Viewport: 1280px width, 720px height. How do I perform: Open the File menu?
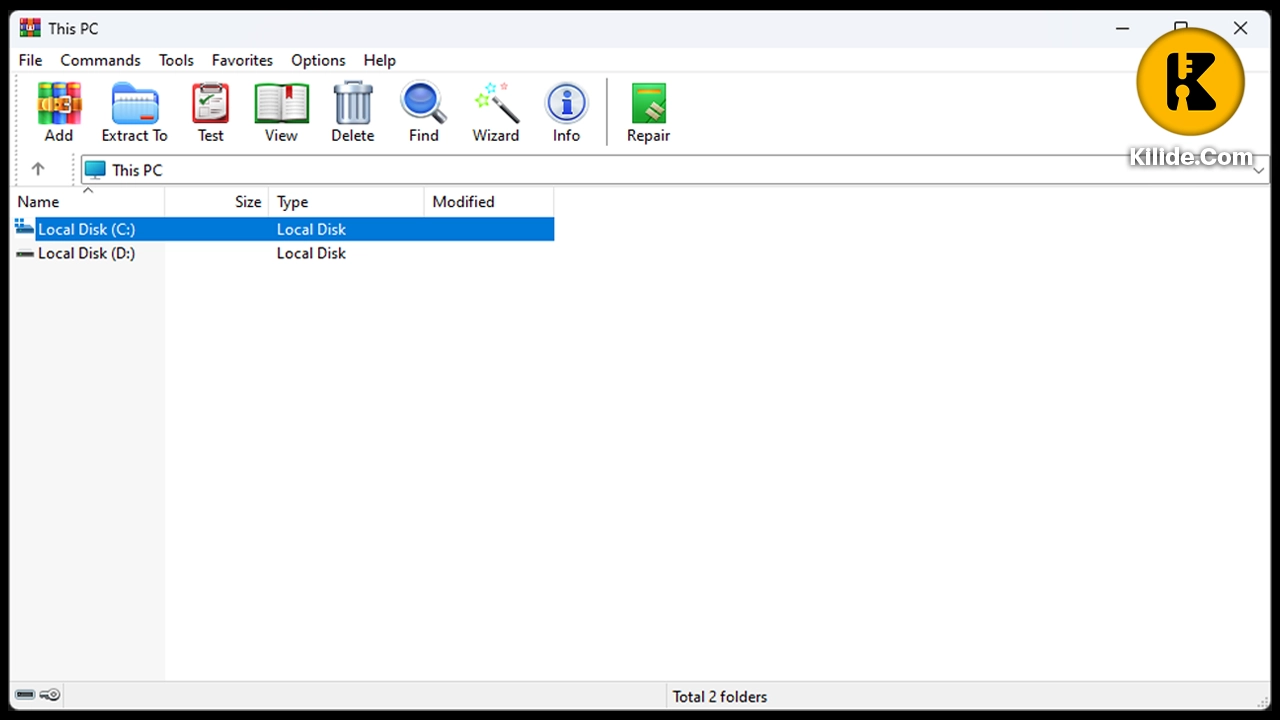pyautogui.click(x=30, y=60)
